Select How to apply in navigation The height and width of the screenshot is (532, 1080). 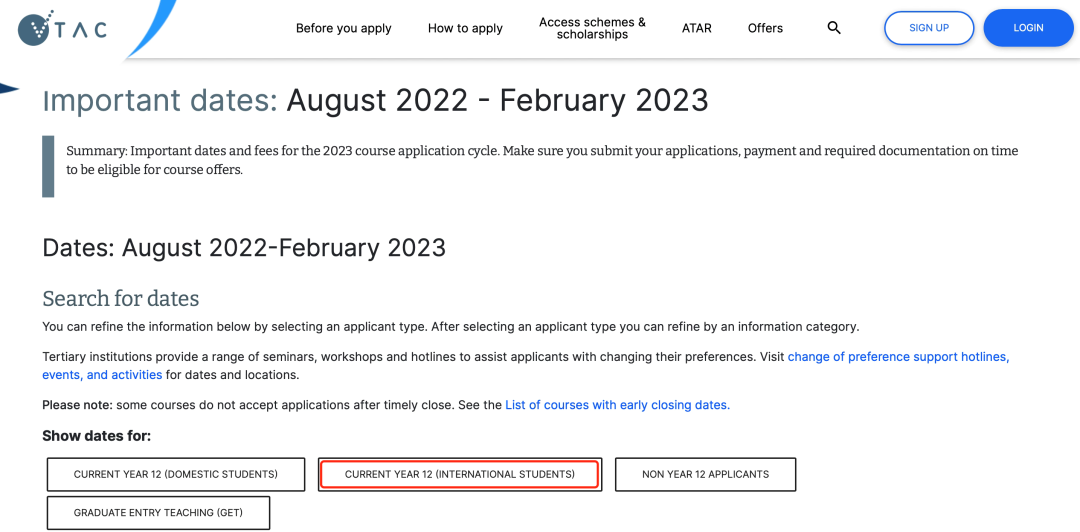[465, 28]
